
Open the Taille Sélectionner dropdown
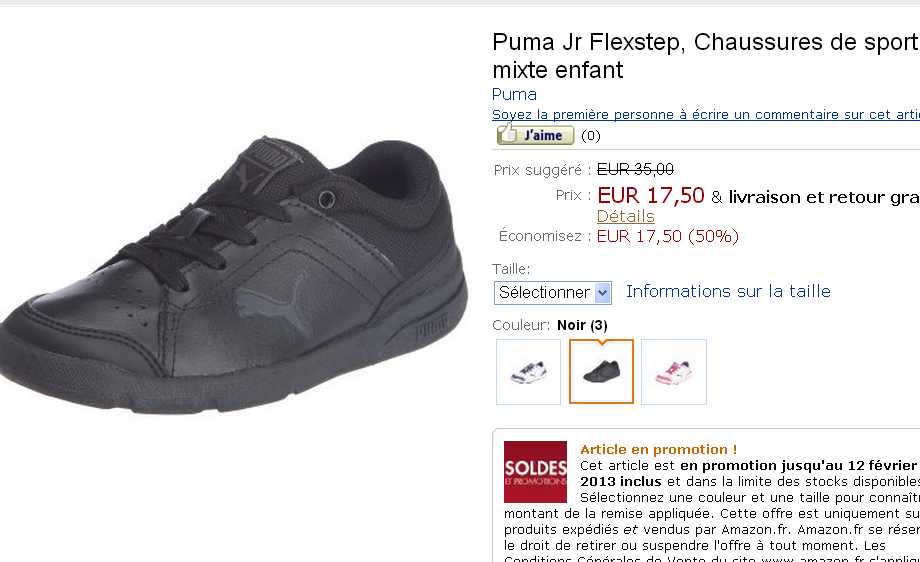(552, 293)
